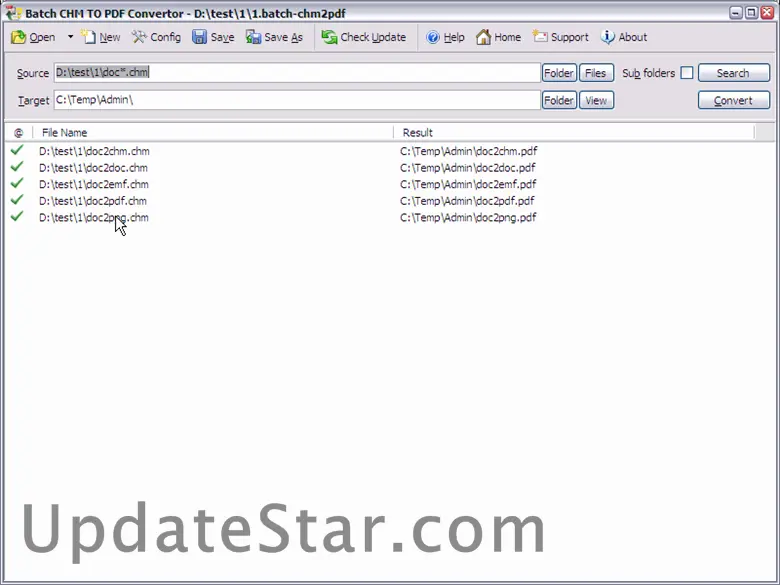Open Config settings tool icon
This screenshot has height=585, width=780.
click(139, 37)
